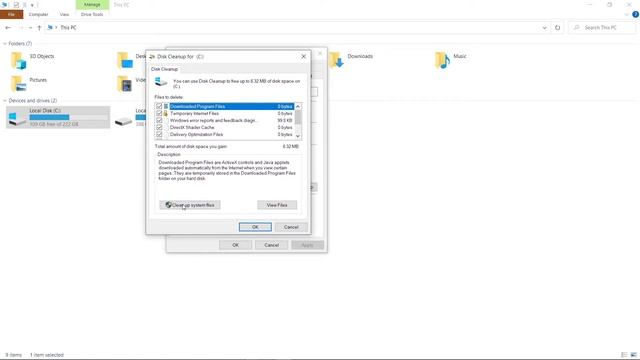This screenshot has height=360, width=640.
Task: Click the Local Disk (C:) usage bar
Action: click(68, 117)
